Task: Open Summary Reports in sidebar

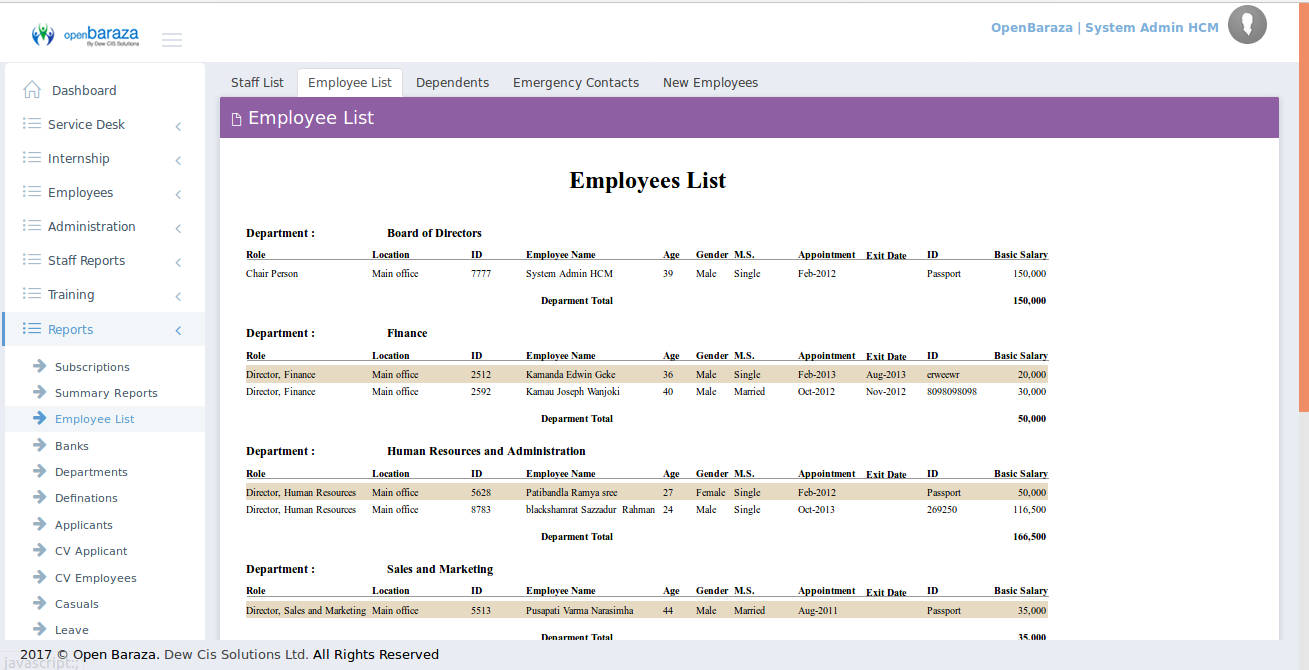Action: (x=106, y=393)
